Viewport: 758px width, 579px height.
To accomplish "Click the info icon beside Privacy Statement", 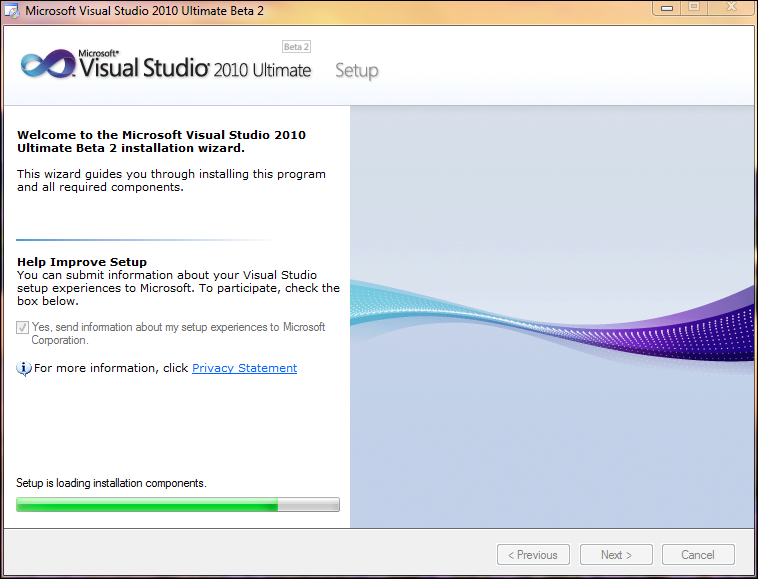I will click(x=24, y=368).
